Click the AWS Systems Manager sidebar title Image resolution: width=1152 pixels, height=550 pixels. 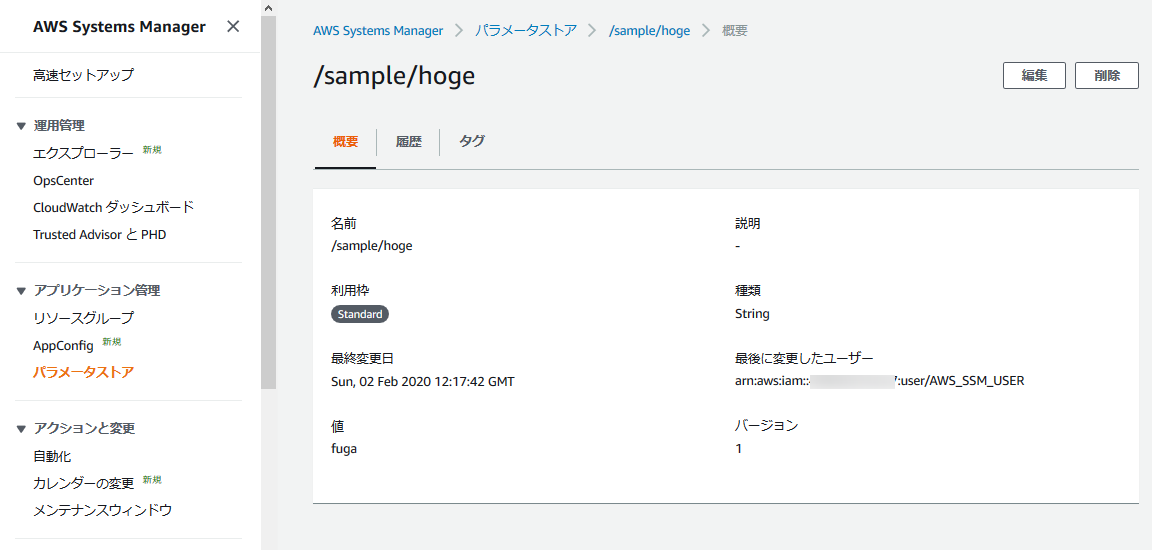tap(119, 27)
